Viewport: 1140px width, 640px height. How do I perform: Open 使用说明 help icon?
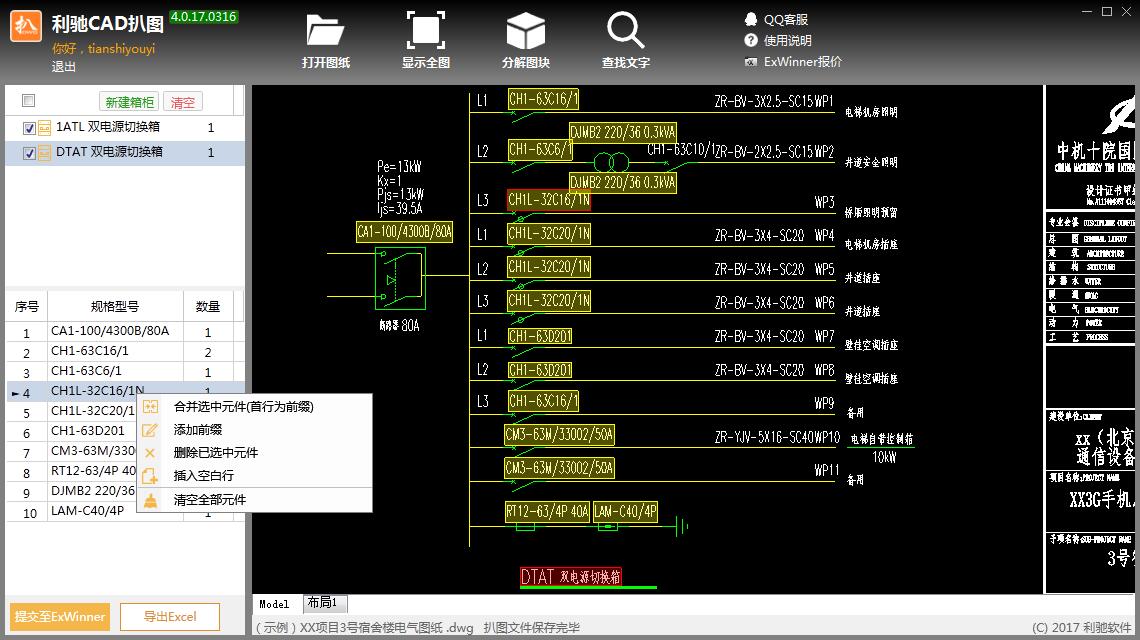[751, 41]
